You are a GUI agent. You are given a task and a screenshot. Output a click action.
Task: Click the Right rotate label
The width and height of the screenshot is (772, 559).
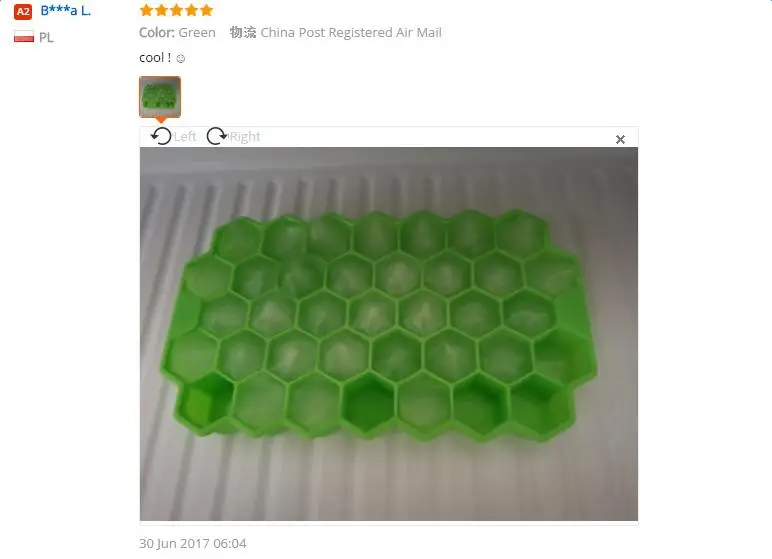click(245, 136)
